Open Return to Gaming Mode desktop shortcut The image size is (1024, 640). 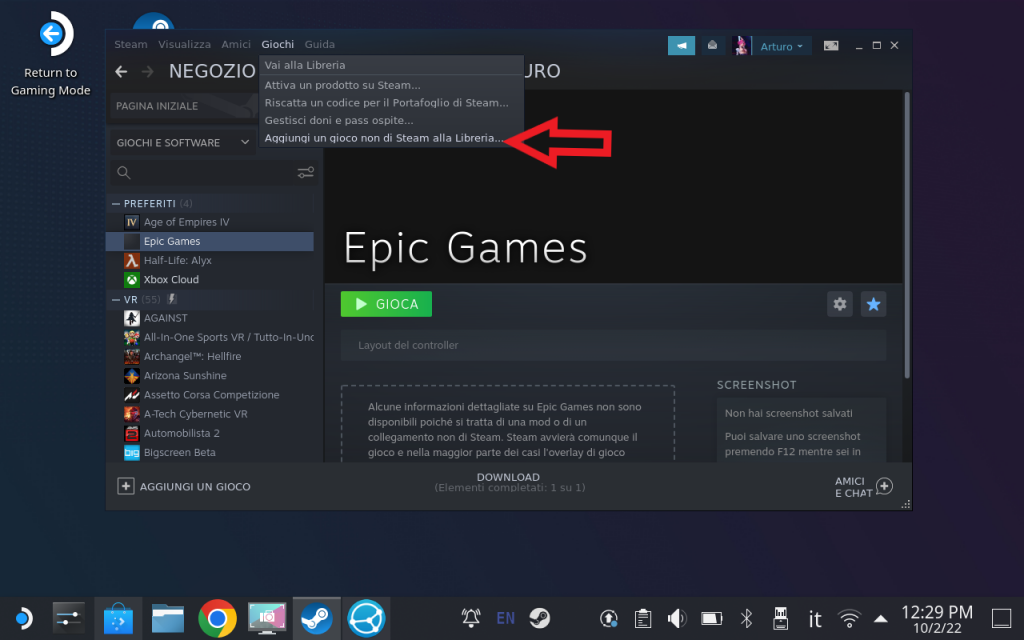(51, 54)
